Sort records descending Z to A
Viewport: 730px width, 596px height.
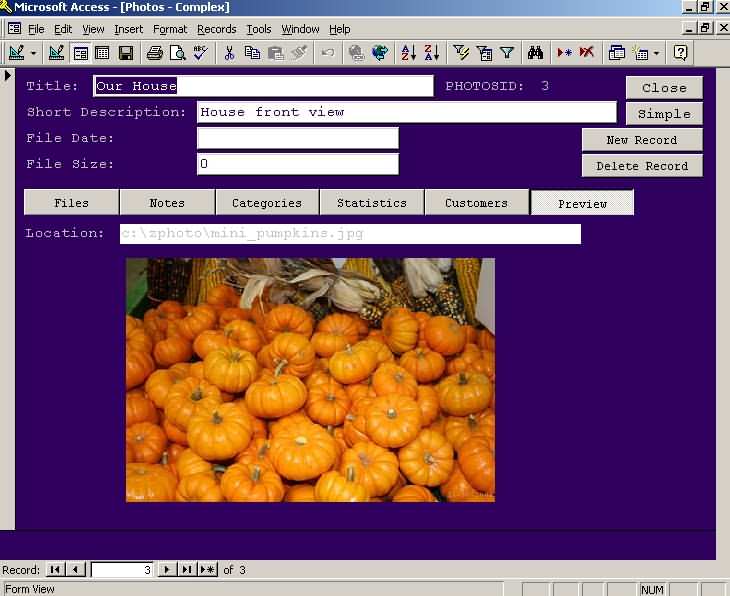(x=431, y=53)
